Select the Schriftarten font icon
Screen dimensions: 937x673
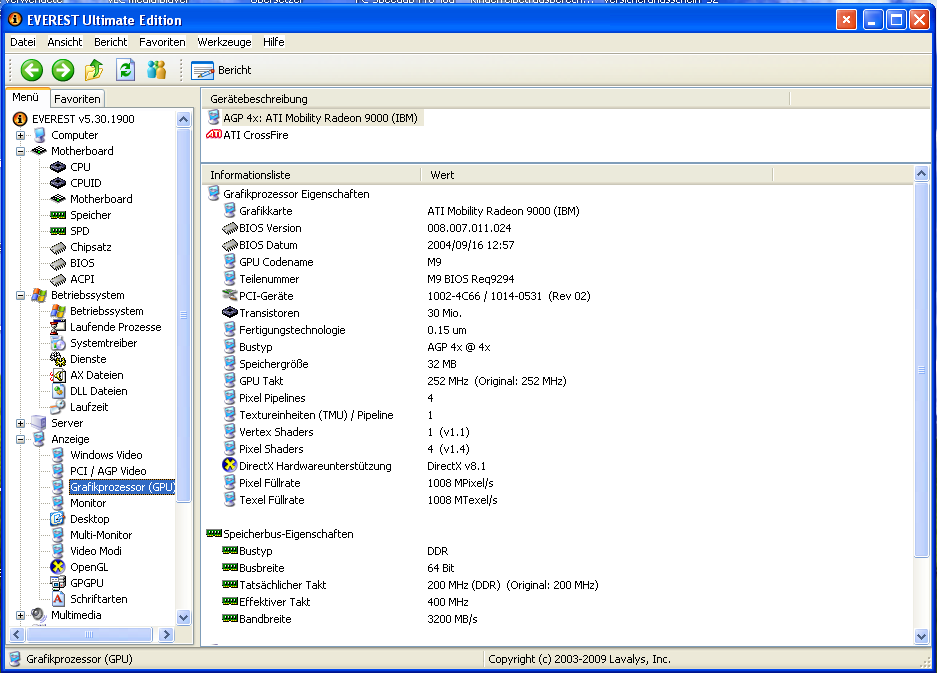point(58,599)
